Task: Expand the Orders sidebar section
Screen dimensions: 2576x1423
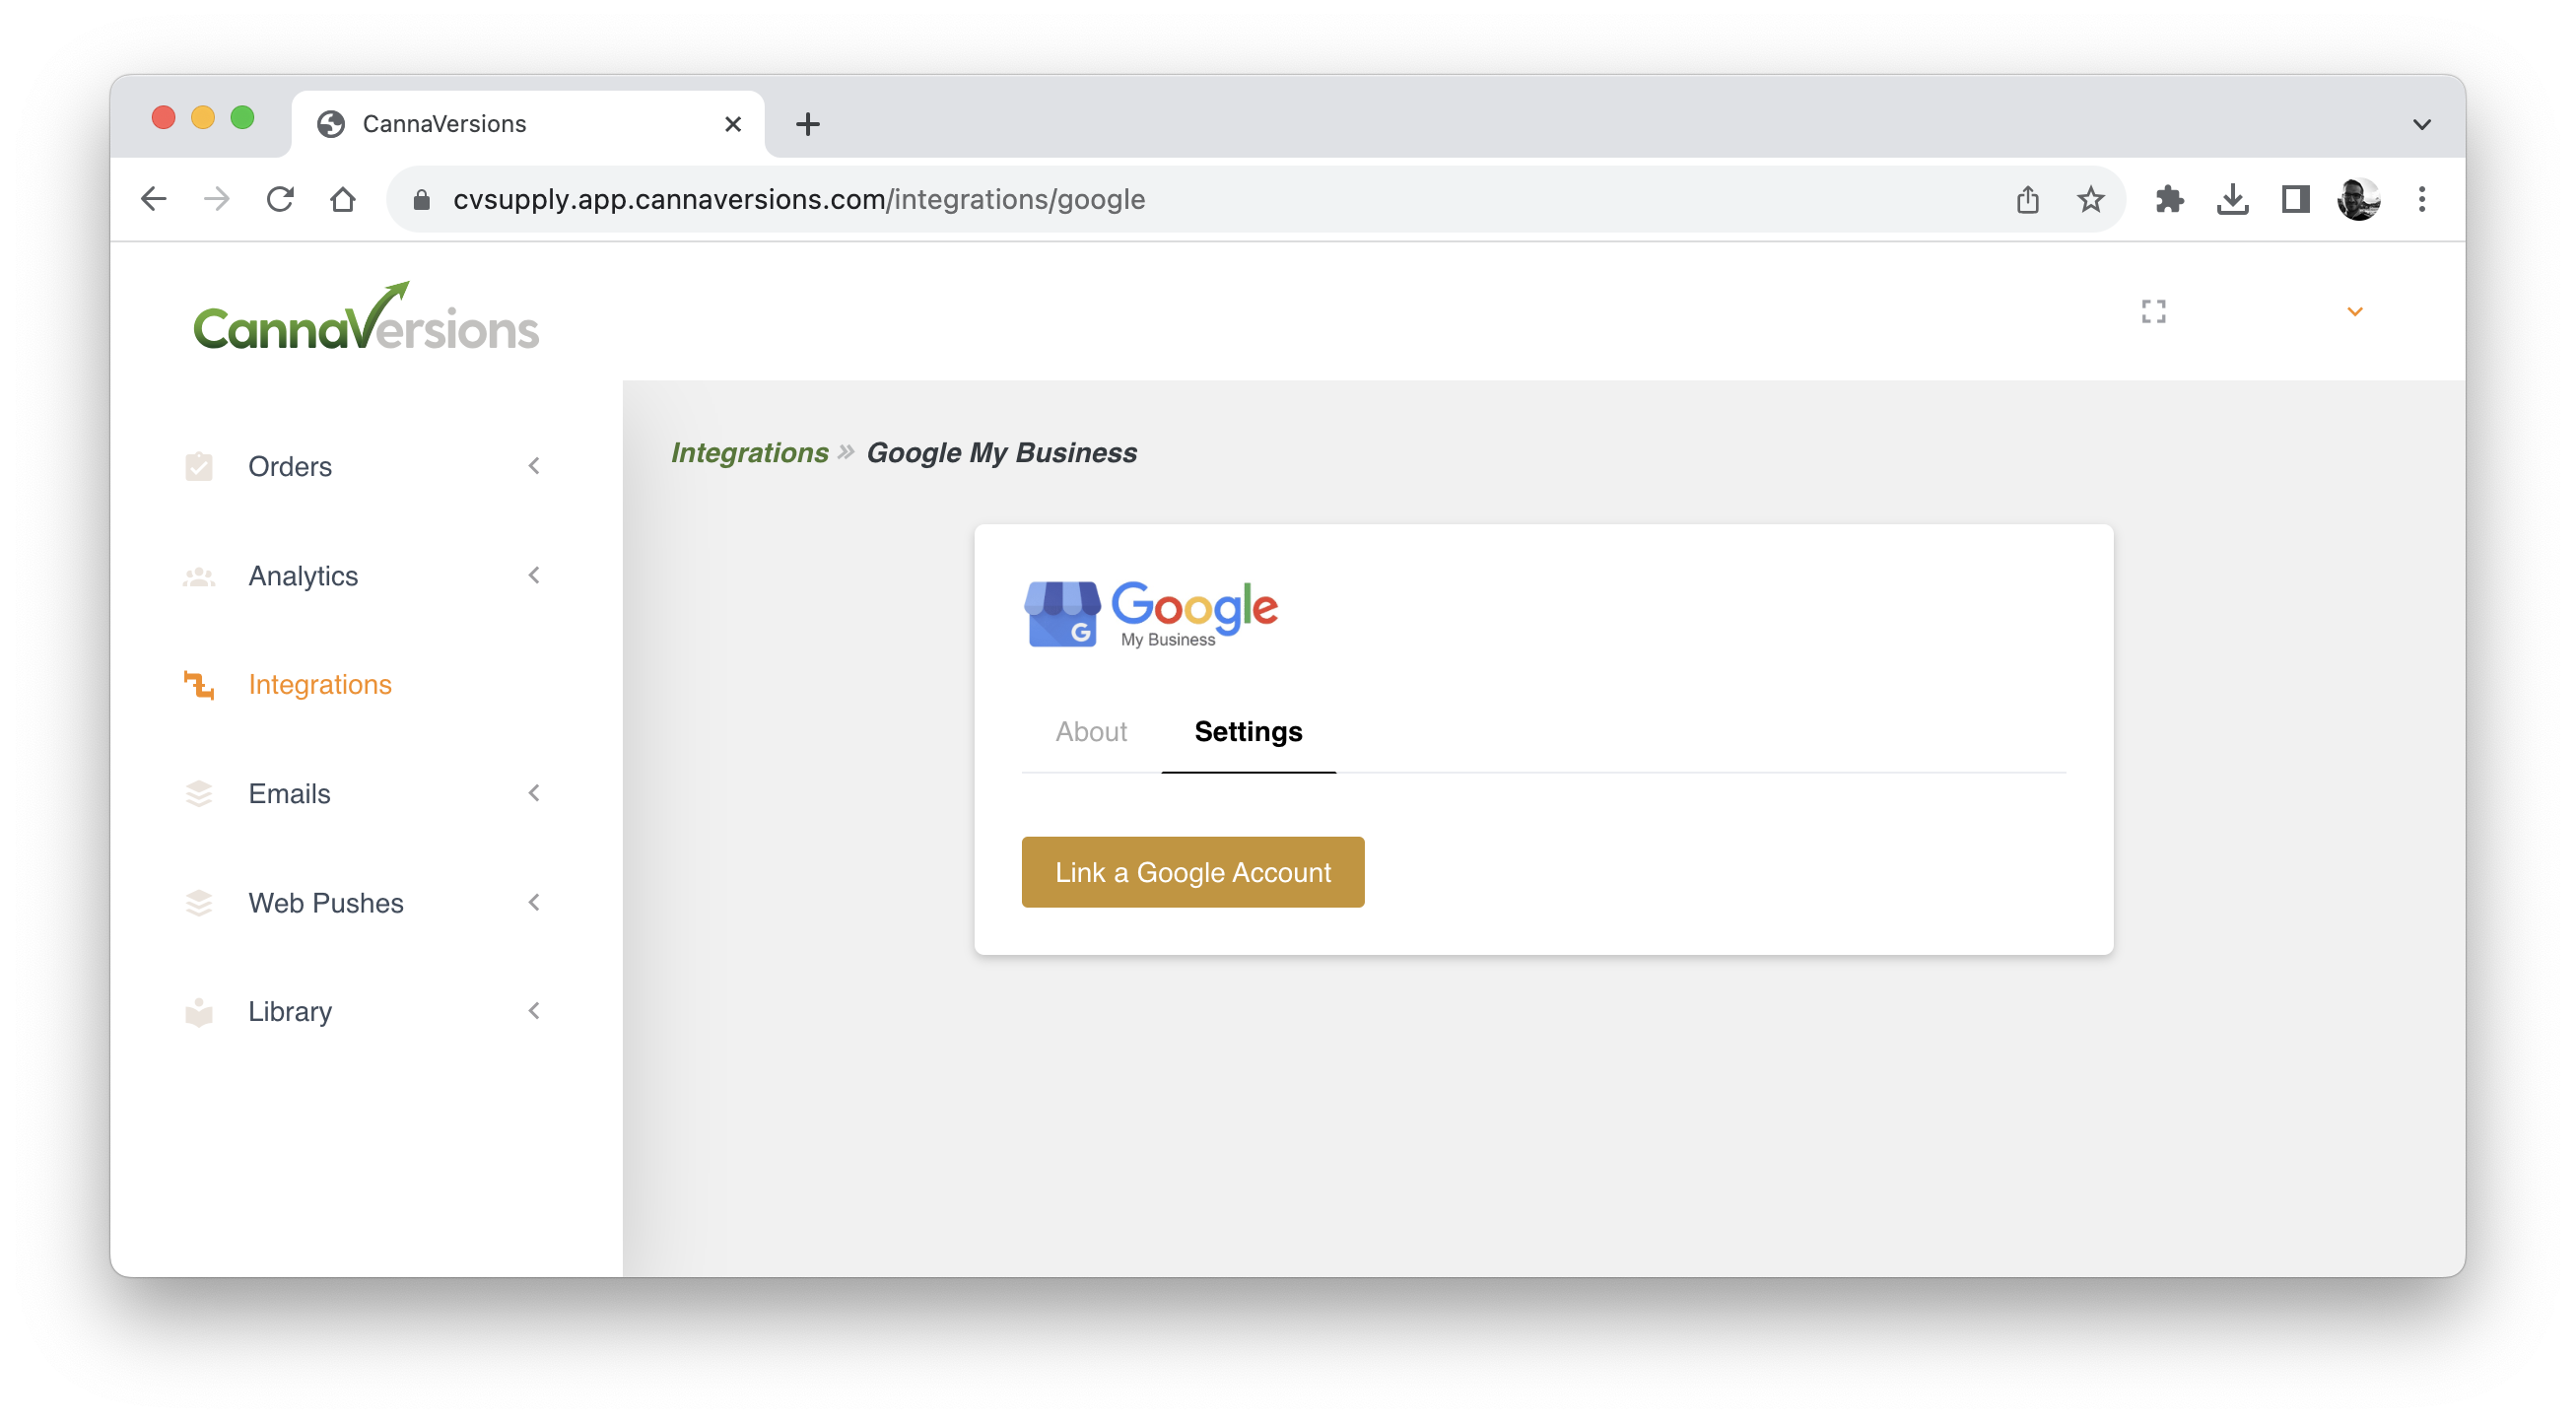Action: click(536, 466)
